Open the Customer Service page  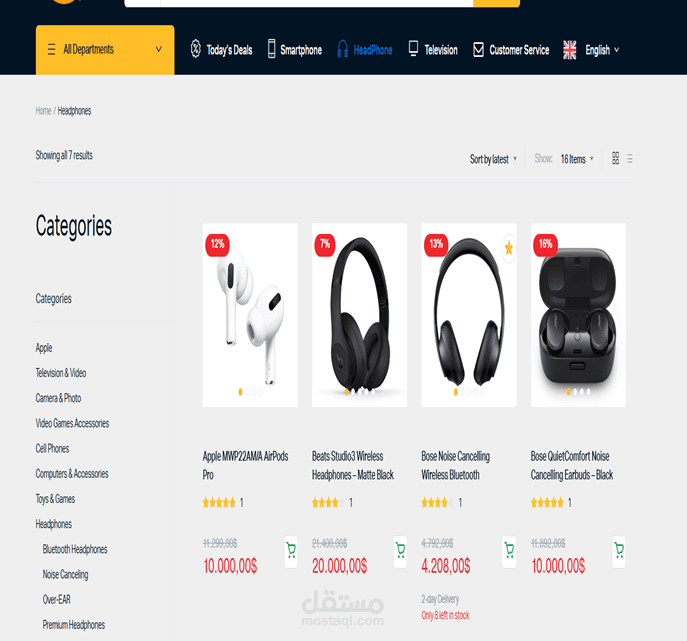click(x=511, y=50)
